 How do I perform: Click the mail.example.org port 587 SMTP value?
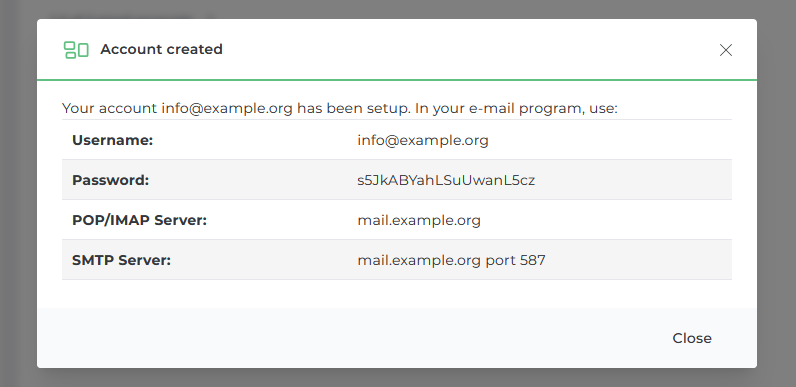click(x=451, y=261)
